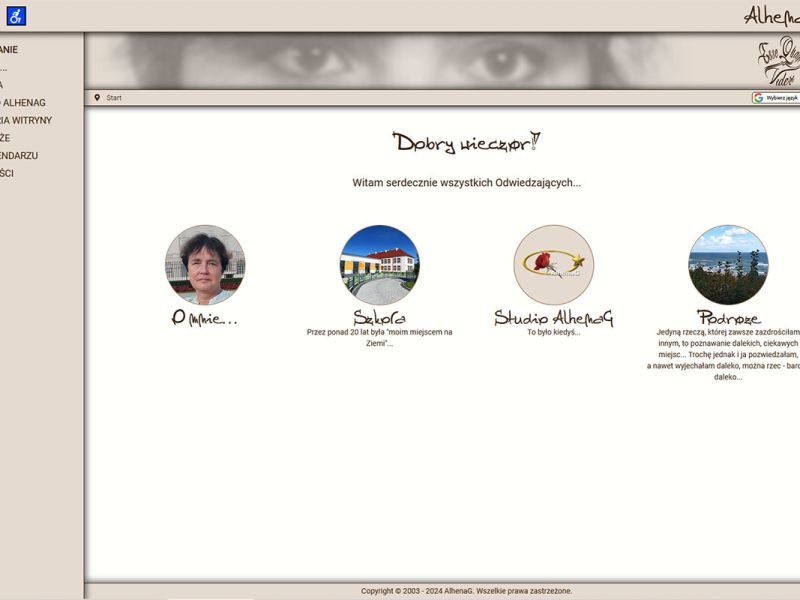The image size is (800, 600).
Task: Select the sidebar item ending in ALHENAG
Action: tap(23, 103)
